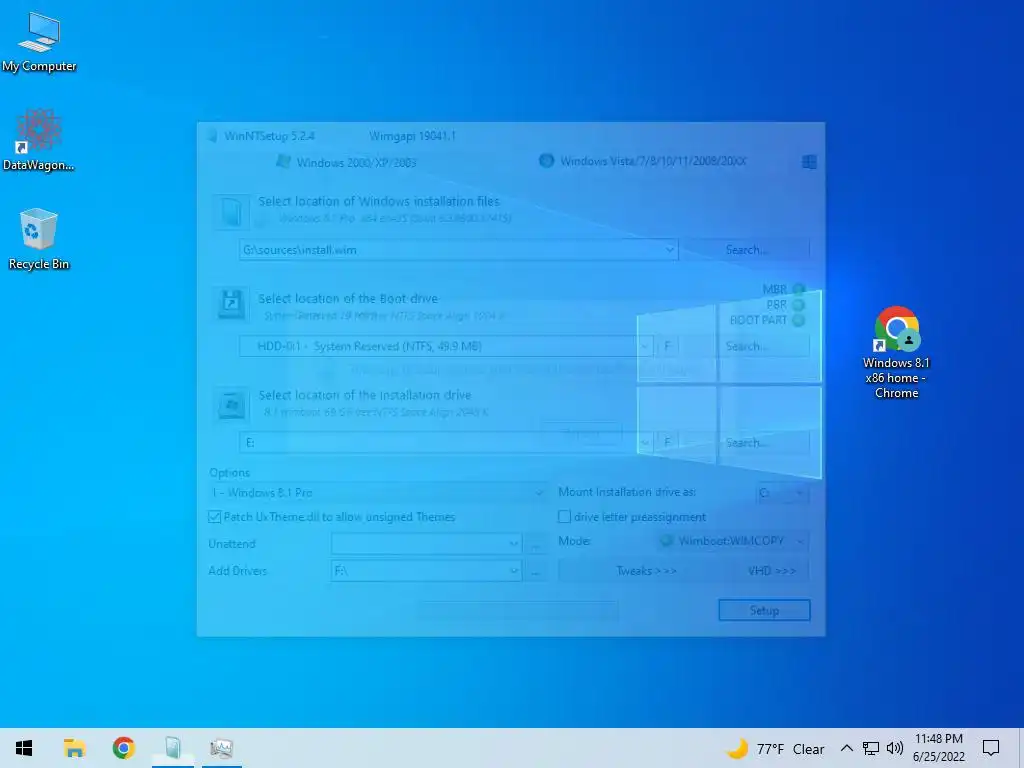Open the taskbar clock showing 11:48 PM
Image resolution: width=1024 pixels, height=768 pixels.
click(x=938, y=748)
